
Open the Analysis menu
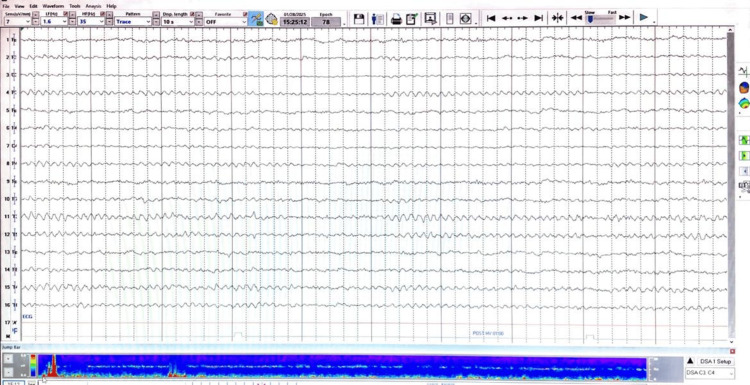click(93, 6)
